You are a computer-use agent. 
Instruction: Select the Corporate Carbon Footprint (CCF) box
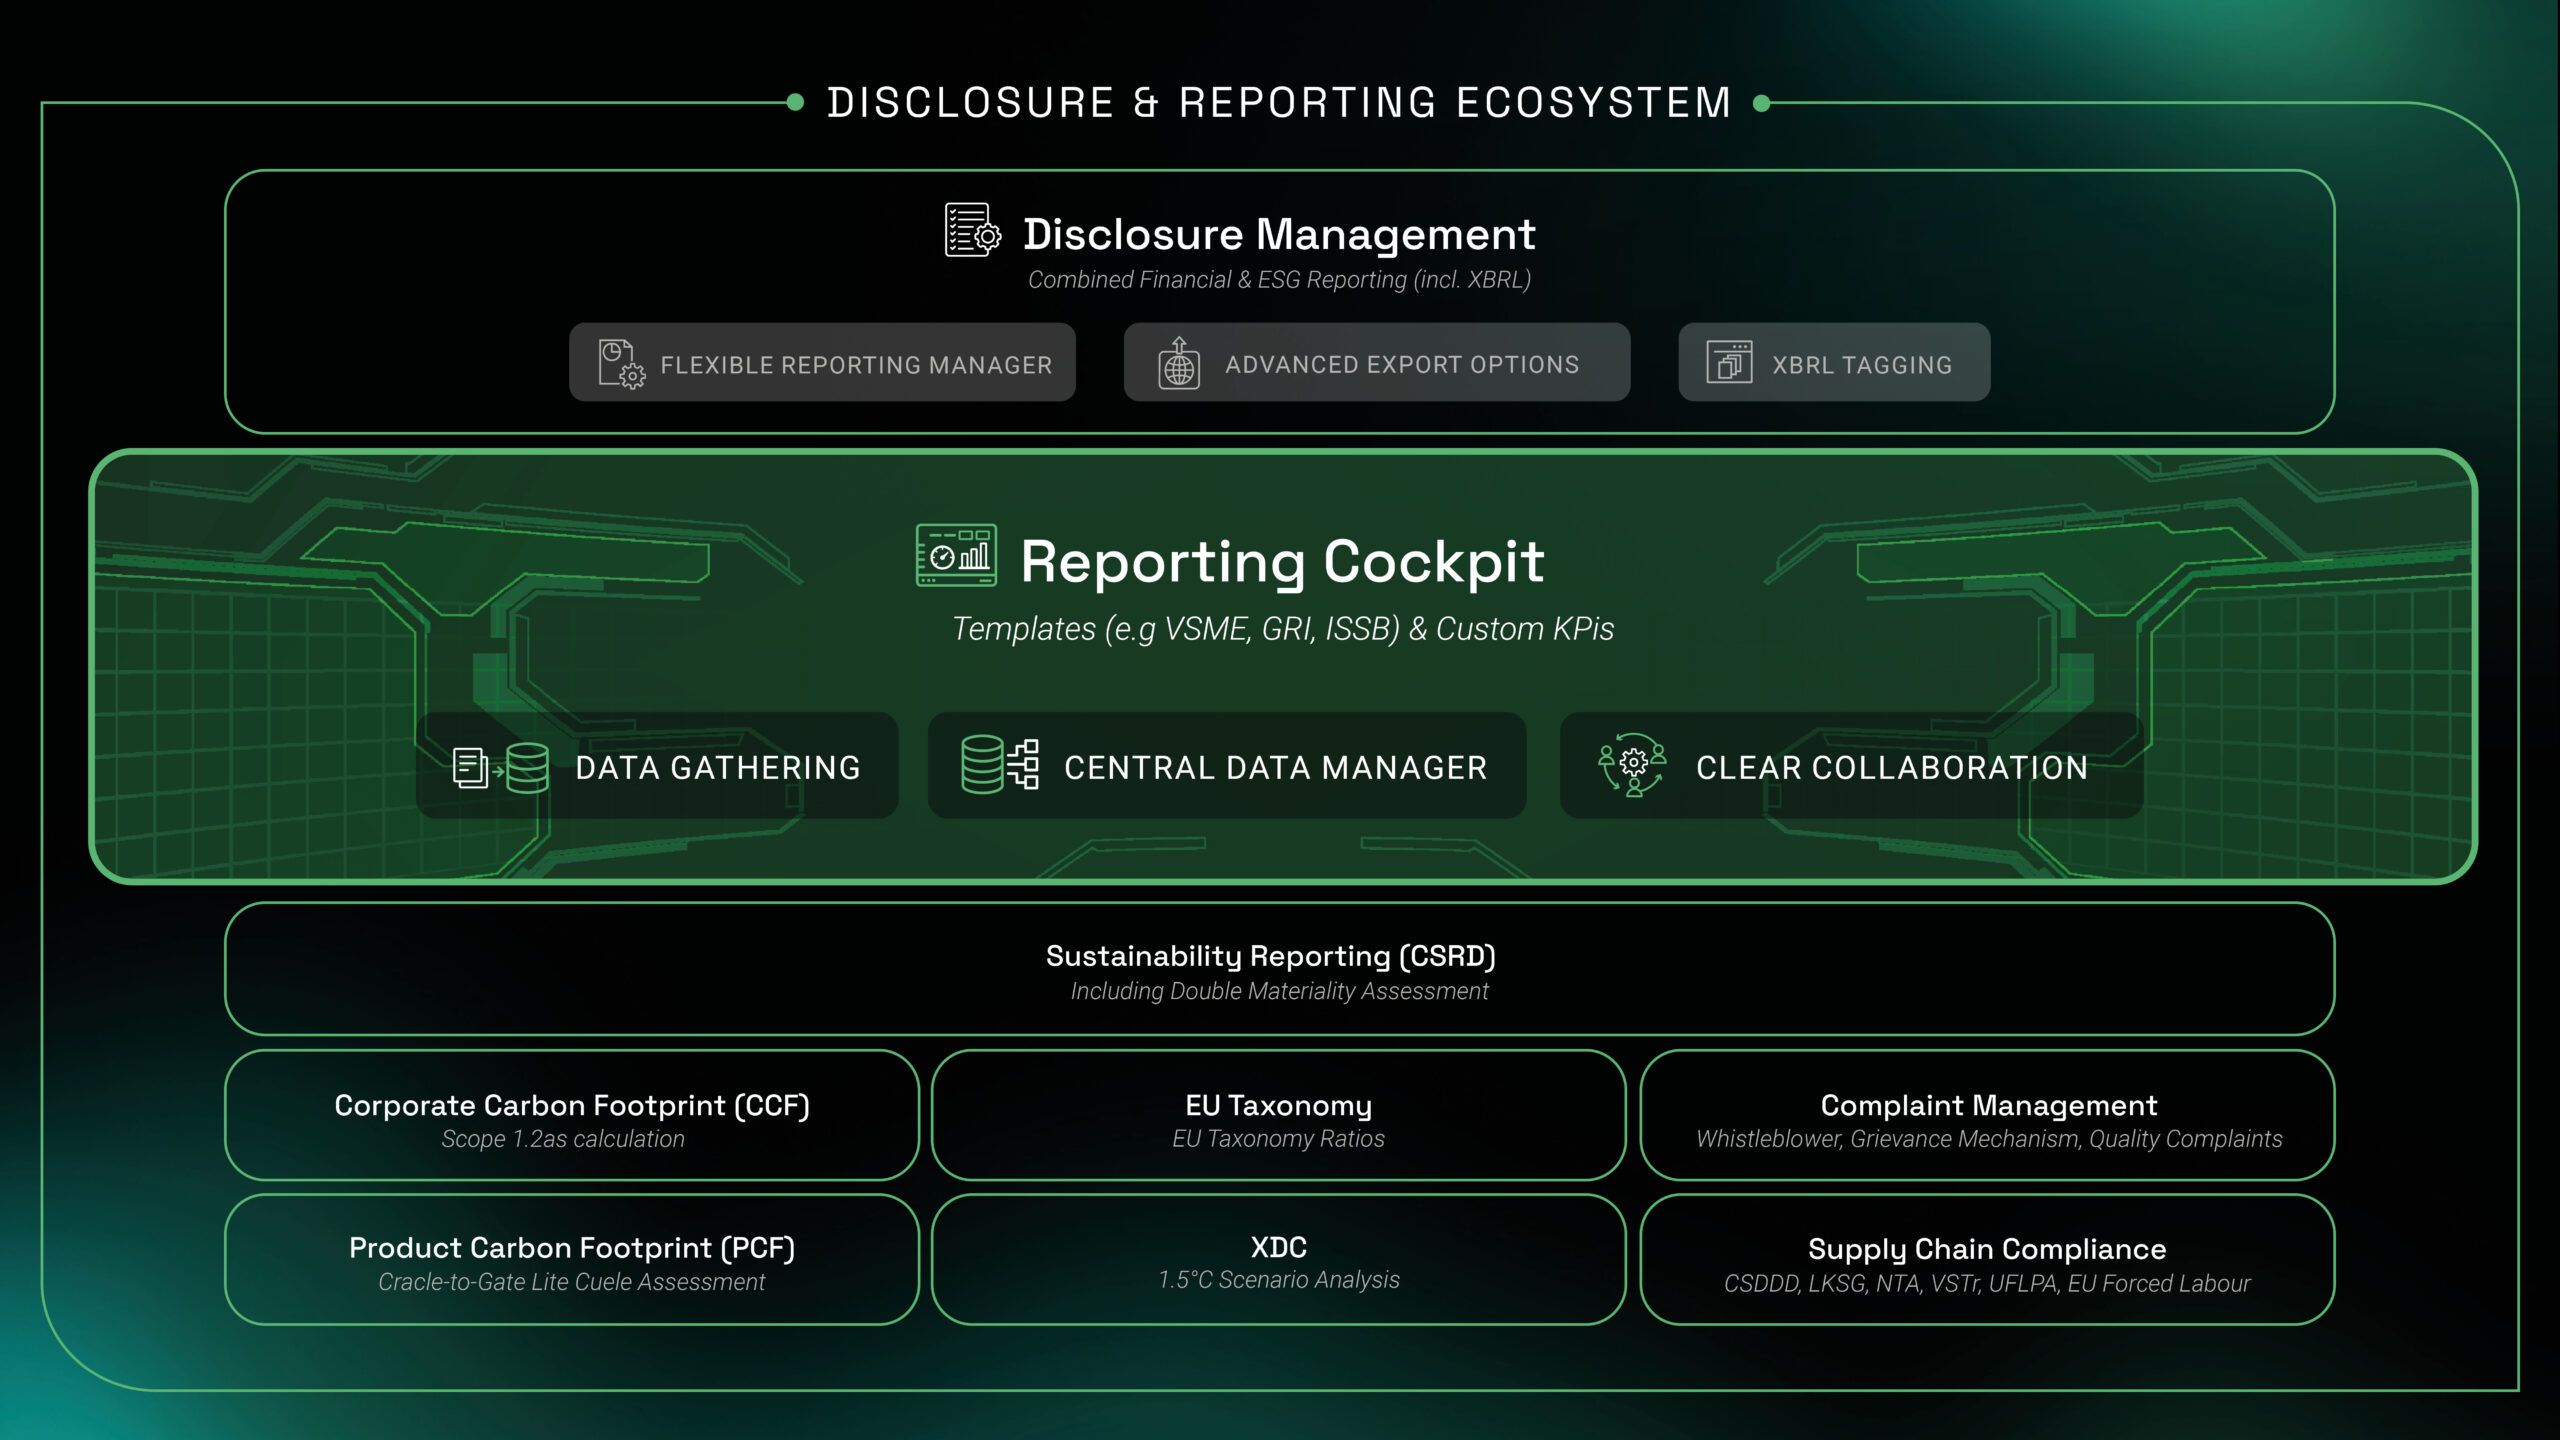click(x=572, y=1117)
